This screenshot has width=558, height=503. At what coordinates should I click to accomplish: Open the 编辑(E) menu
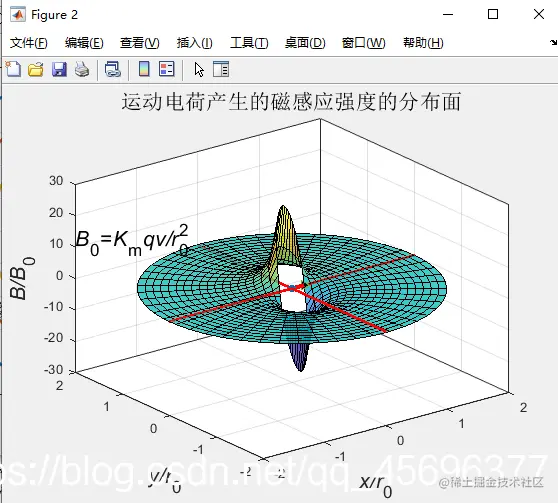(x=84, y=43)
